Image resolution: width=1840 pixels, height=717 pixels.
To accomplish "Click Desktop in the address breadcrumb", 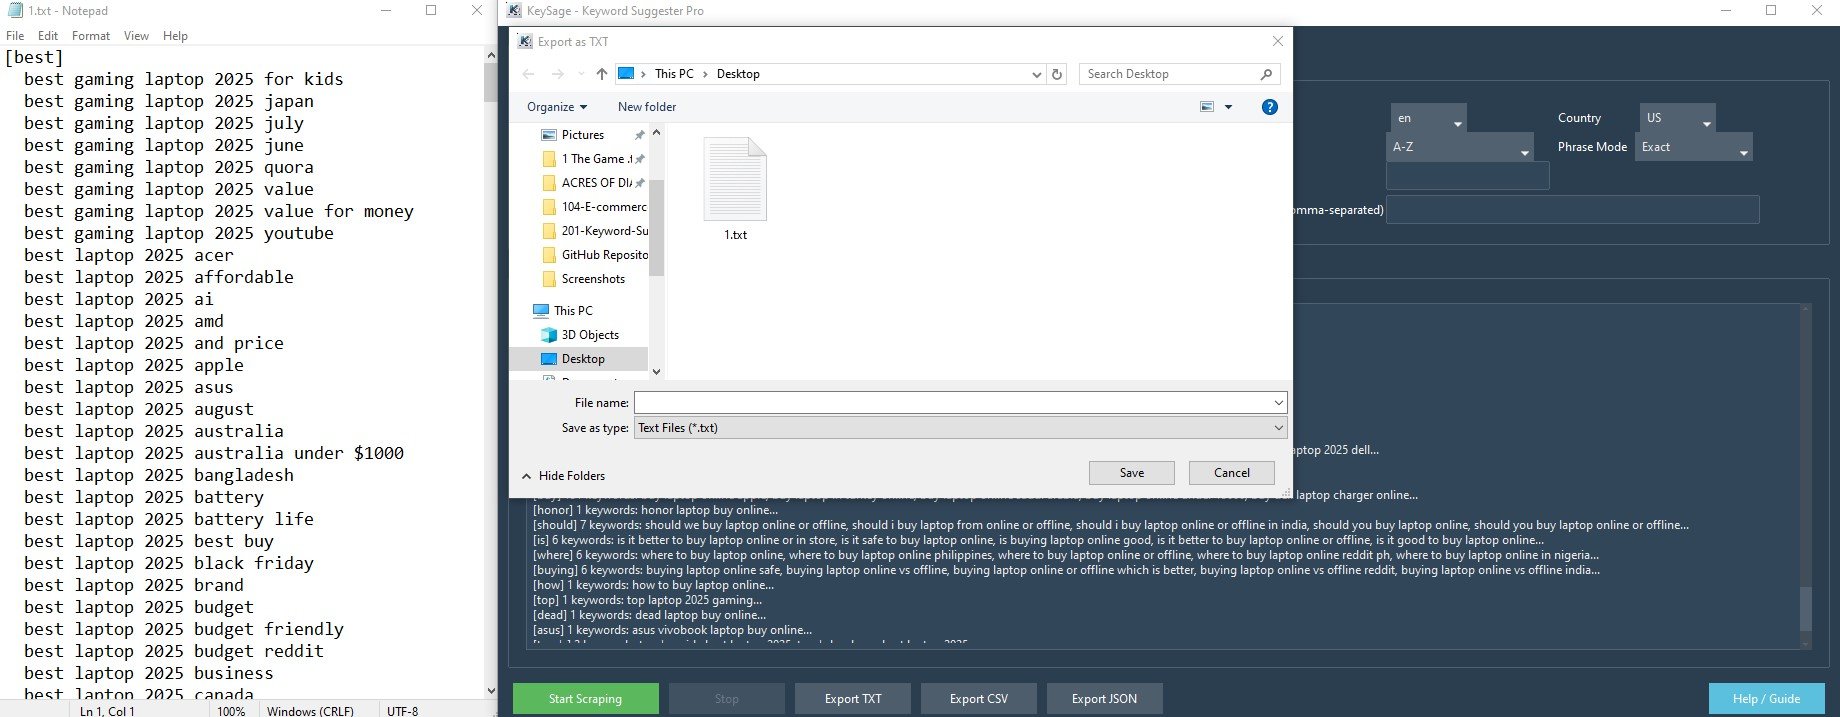I will tap(738, 74).
